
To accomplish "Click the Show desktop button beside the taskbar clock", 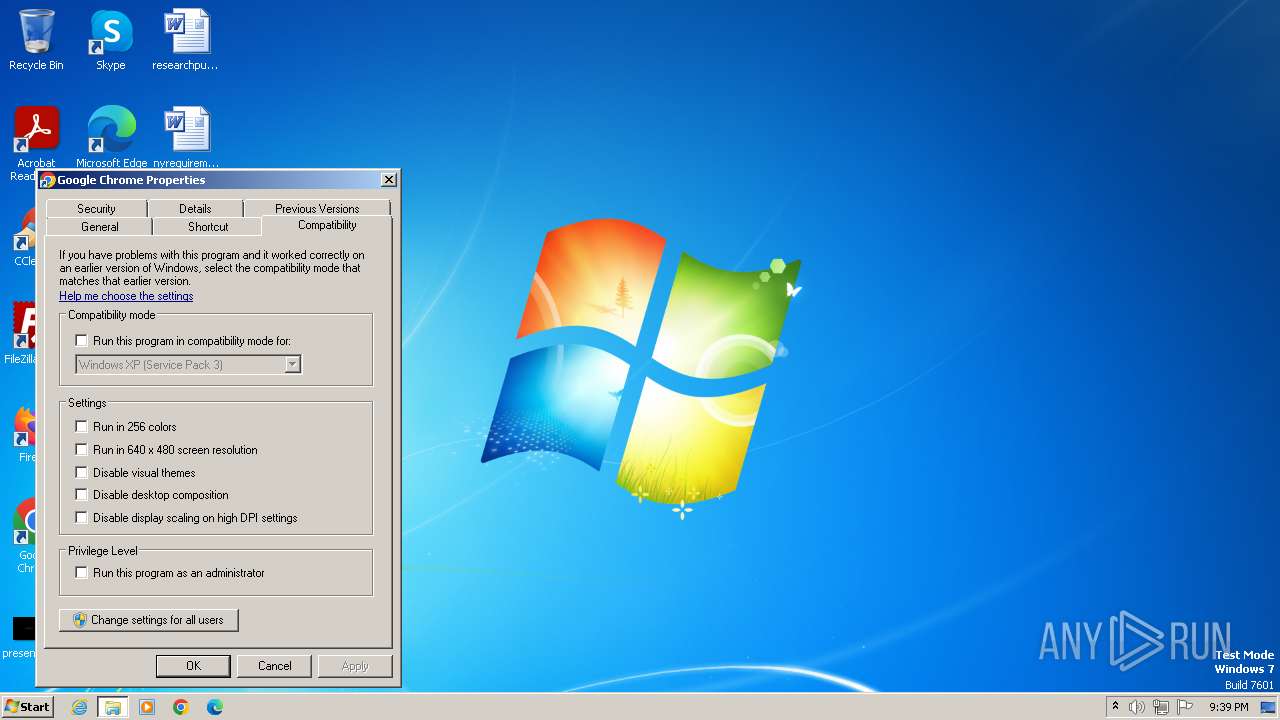I will [x=1269, y=707].
